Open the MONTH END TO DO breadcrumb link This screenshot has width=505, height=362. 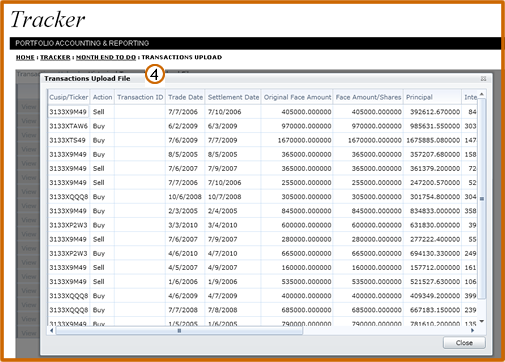click(106, 57)
